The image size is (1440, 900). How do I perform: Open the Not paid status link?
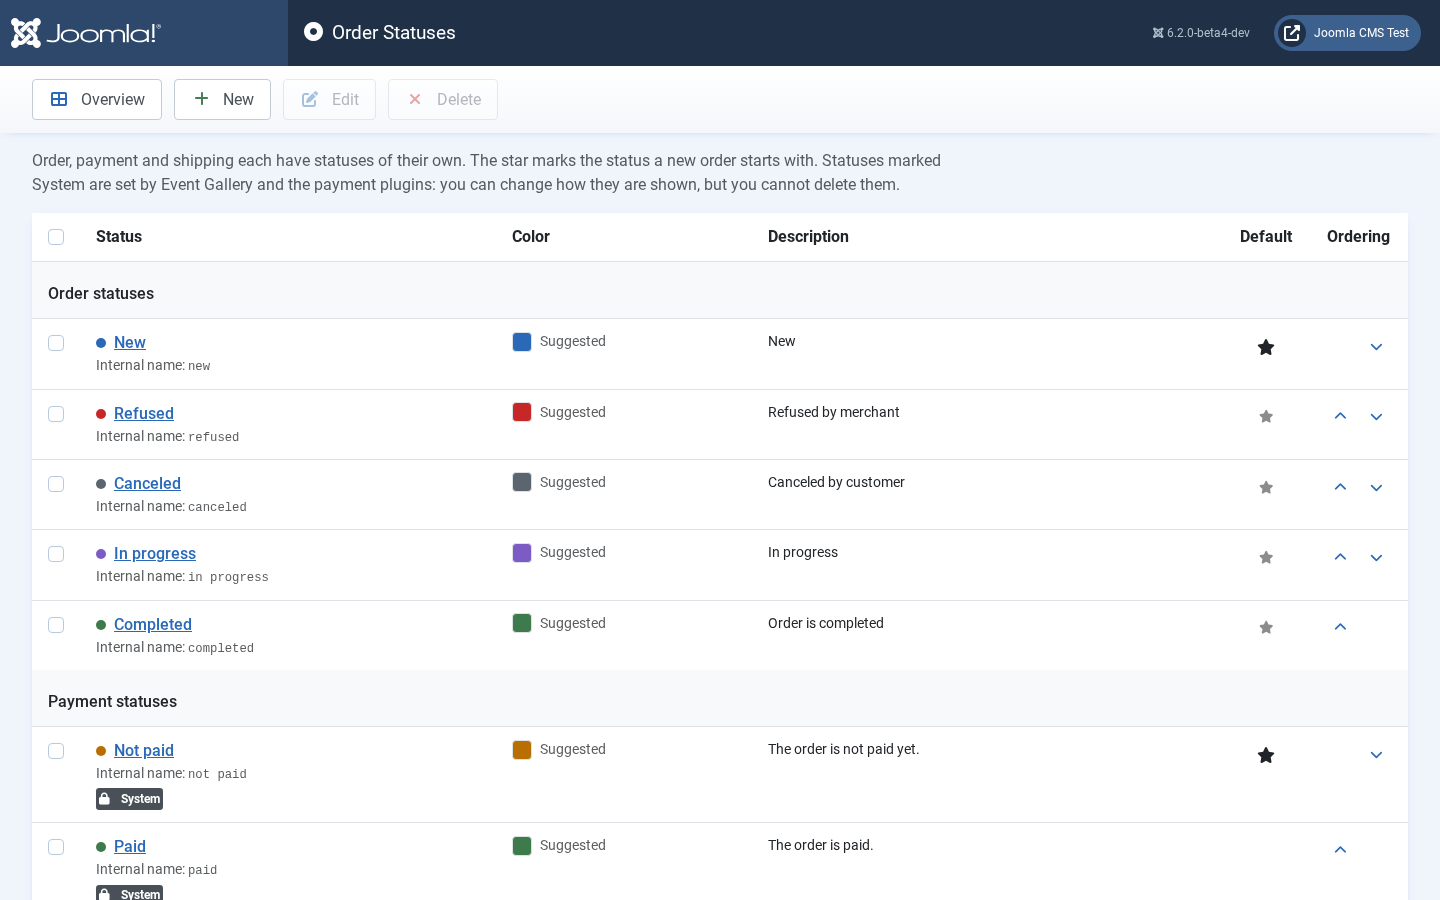(x=144, y=750)
